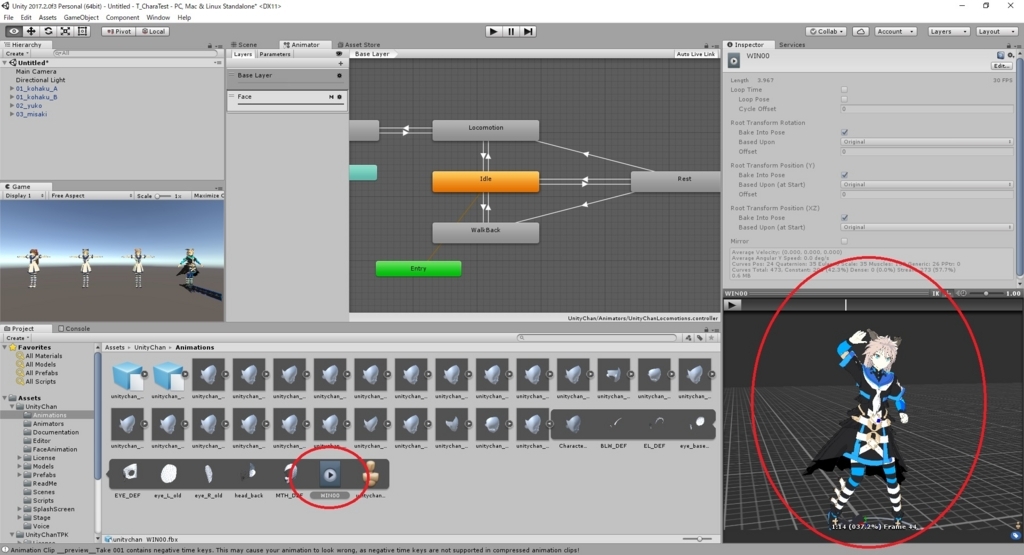Lock the Hierarchy panel

click(210, 45)
